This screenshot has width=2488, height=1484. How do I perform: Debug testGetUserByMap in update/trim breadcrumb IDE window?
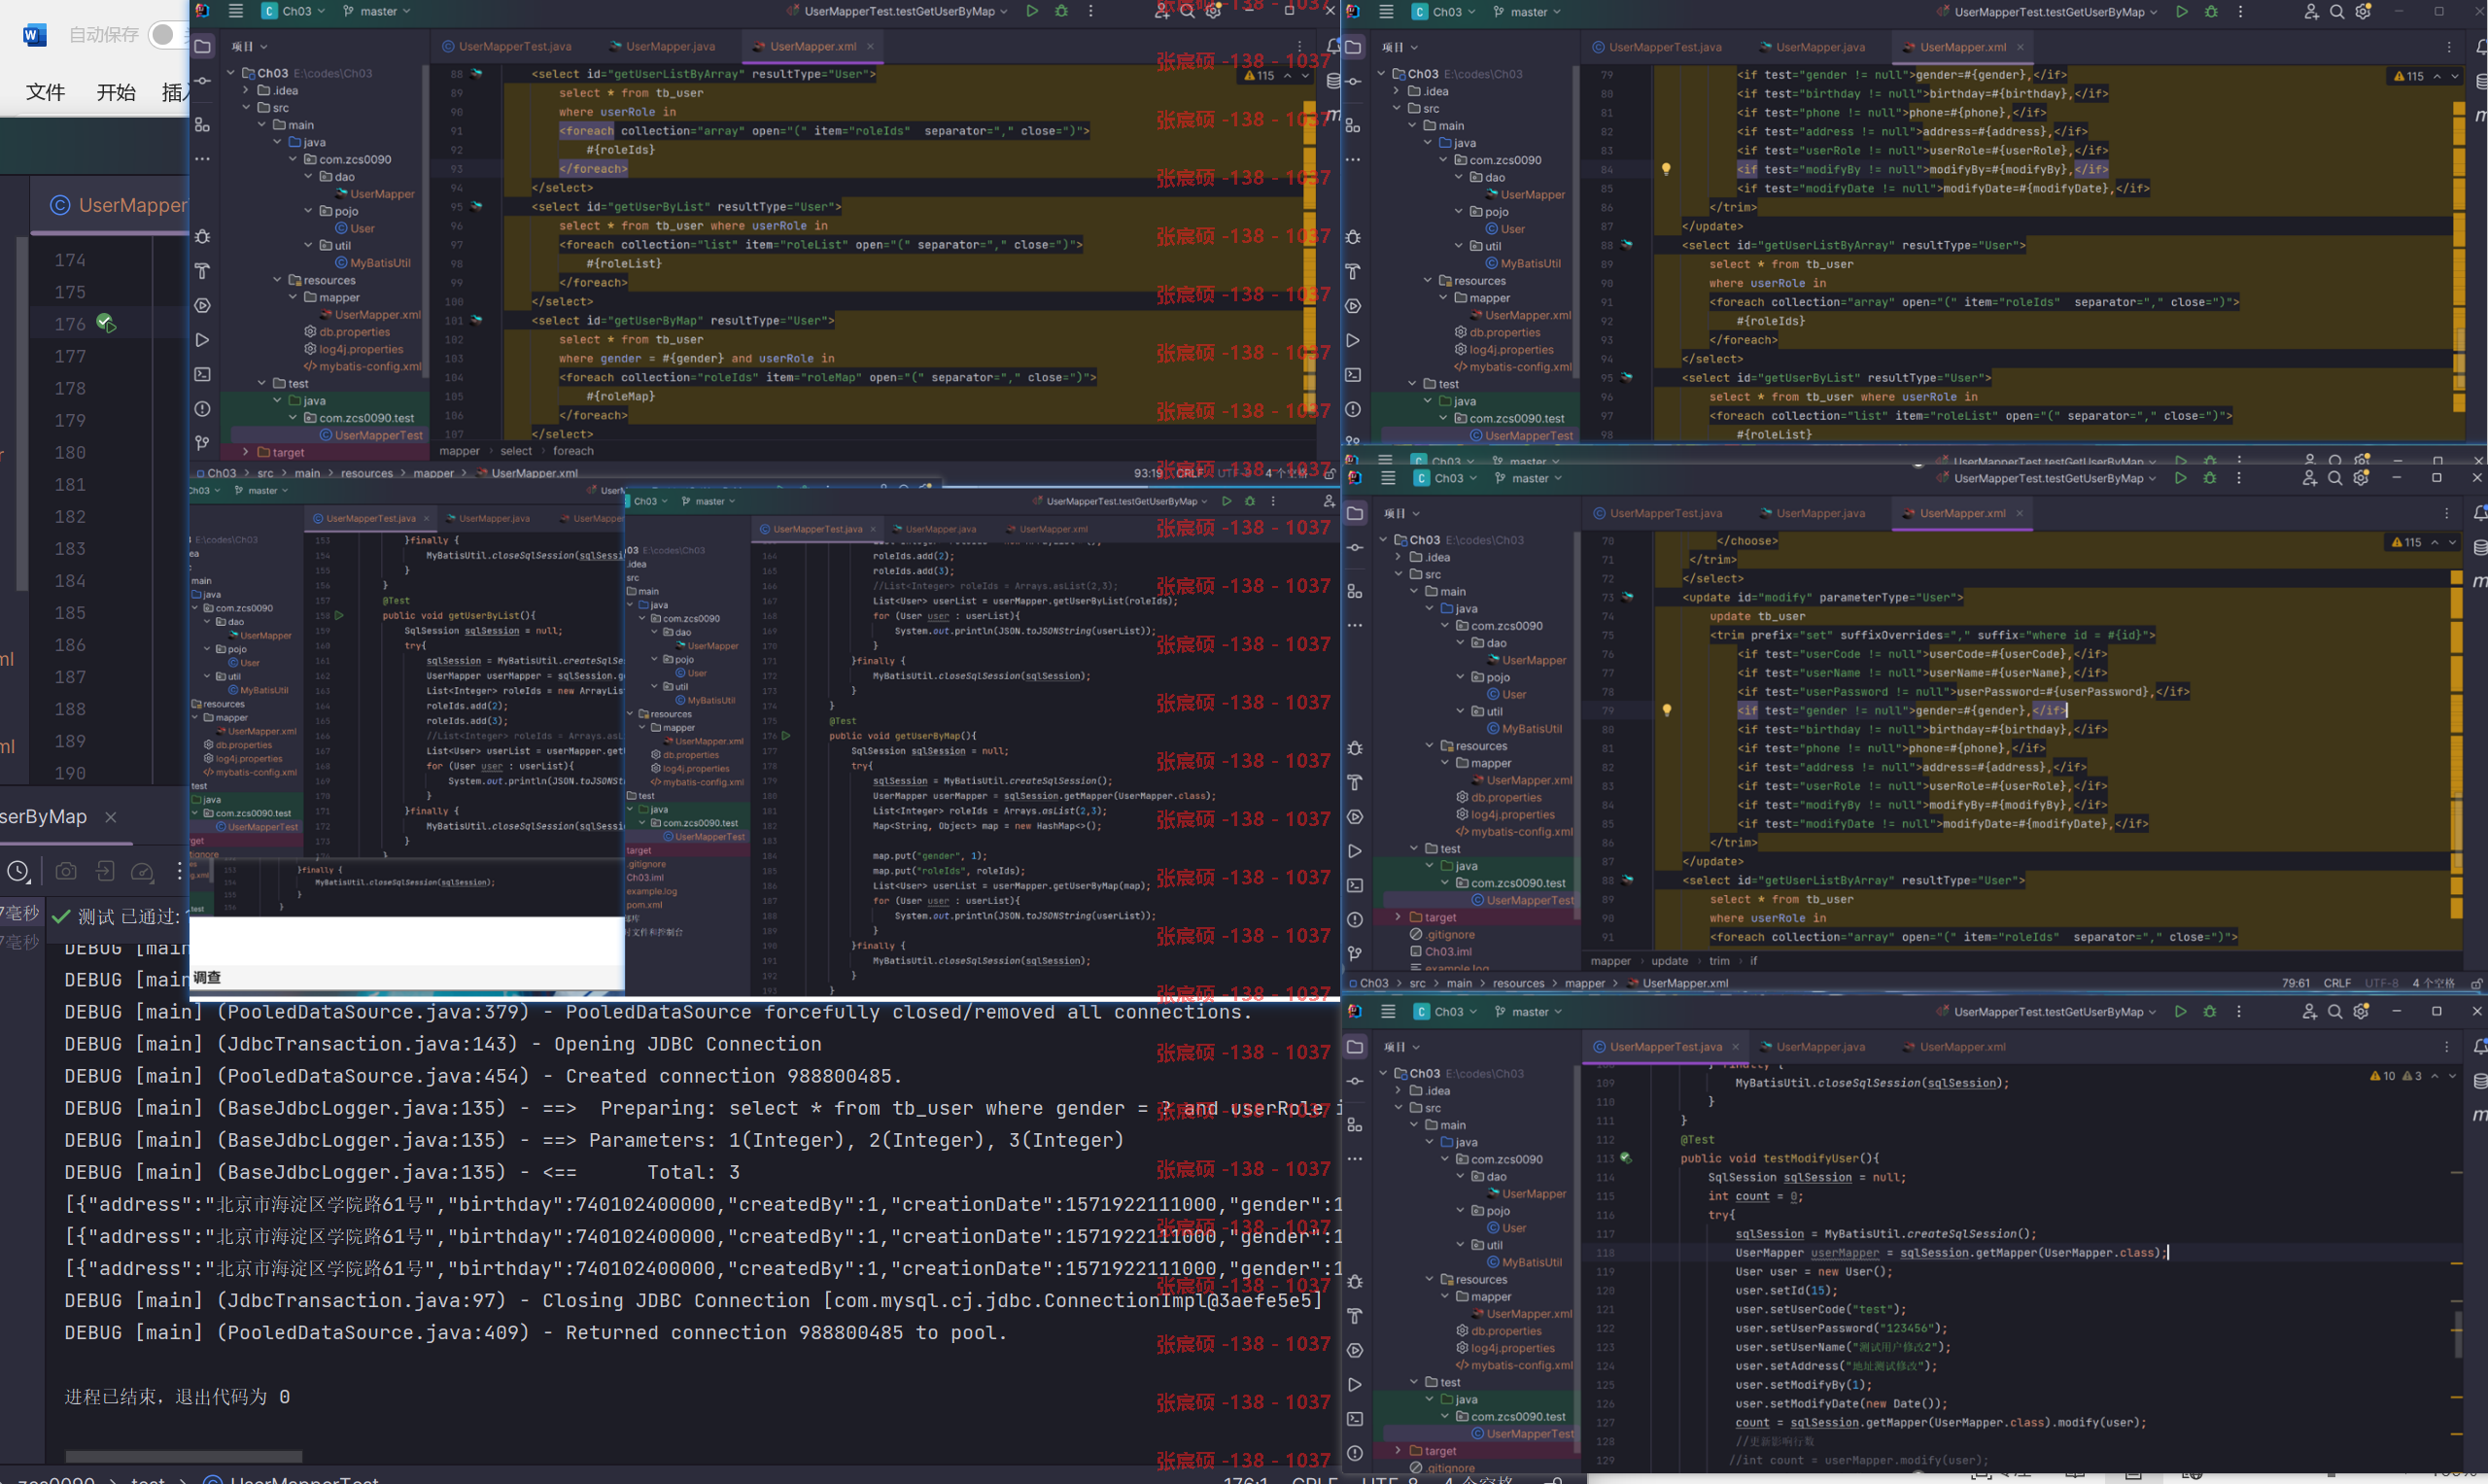tap(2210, 478)
